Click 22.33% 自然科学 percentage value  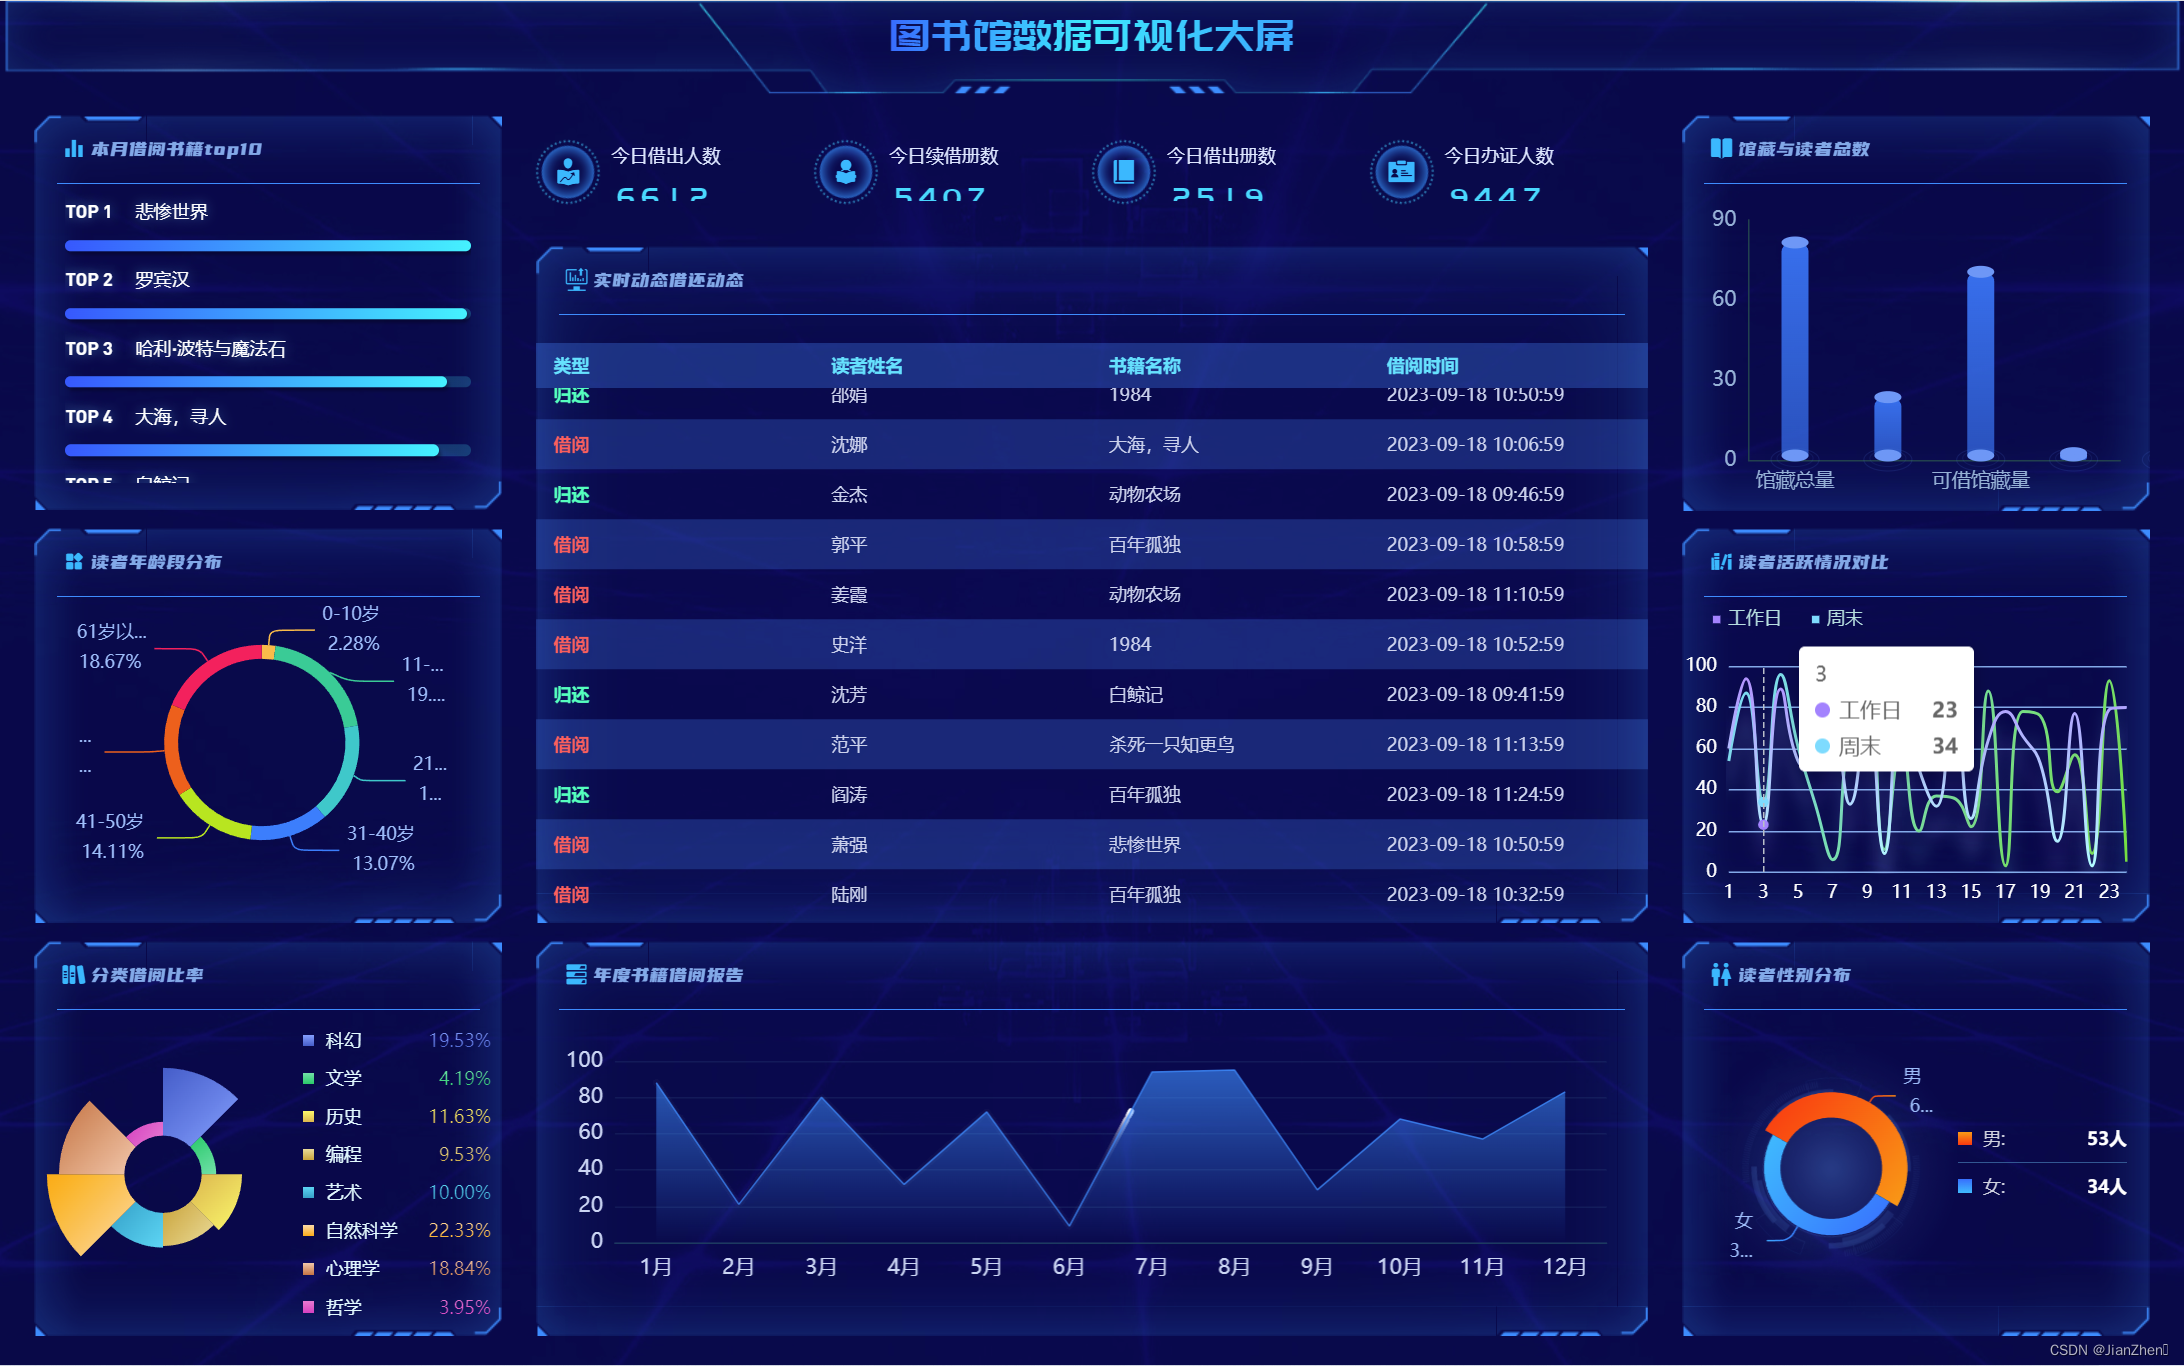point(459,1231)
